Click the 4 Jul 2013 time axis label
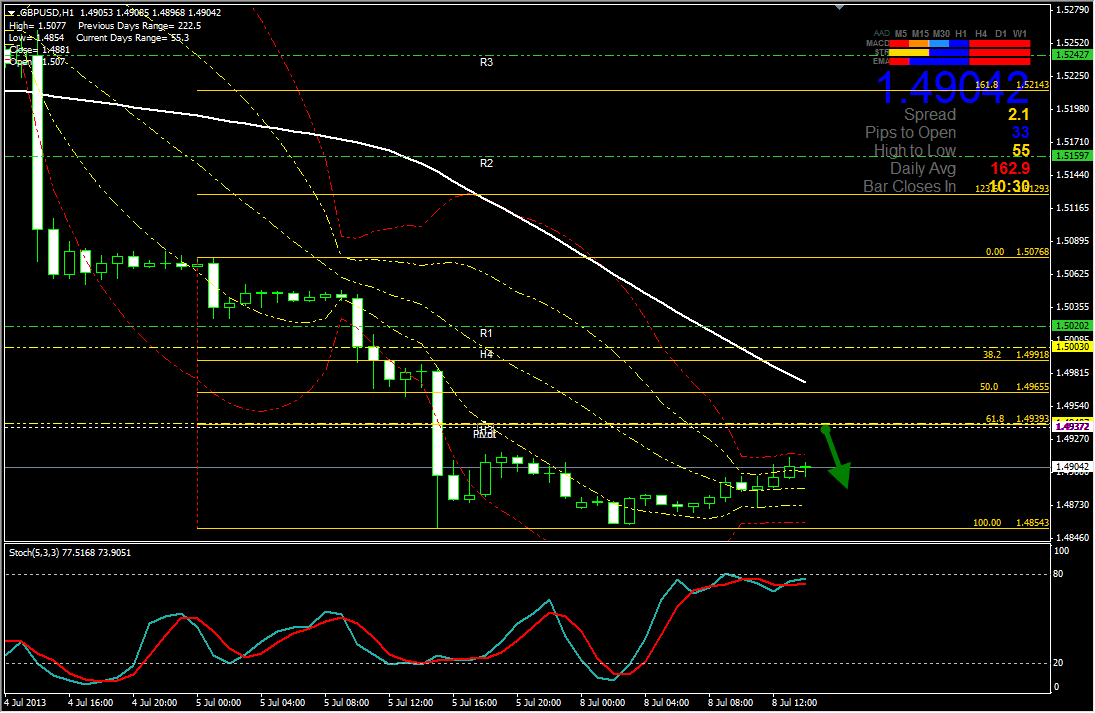The image size is (1095, 713). (x=25, y=703)
